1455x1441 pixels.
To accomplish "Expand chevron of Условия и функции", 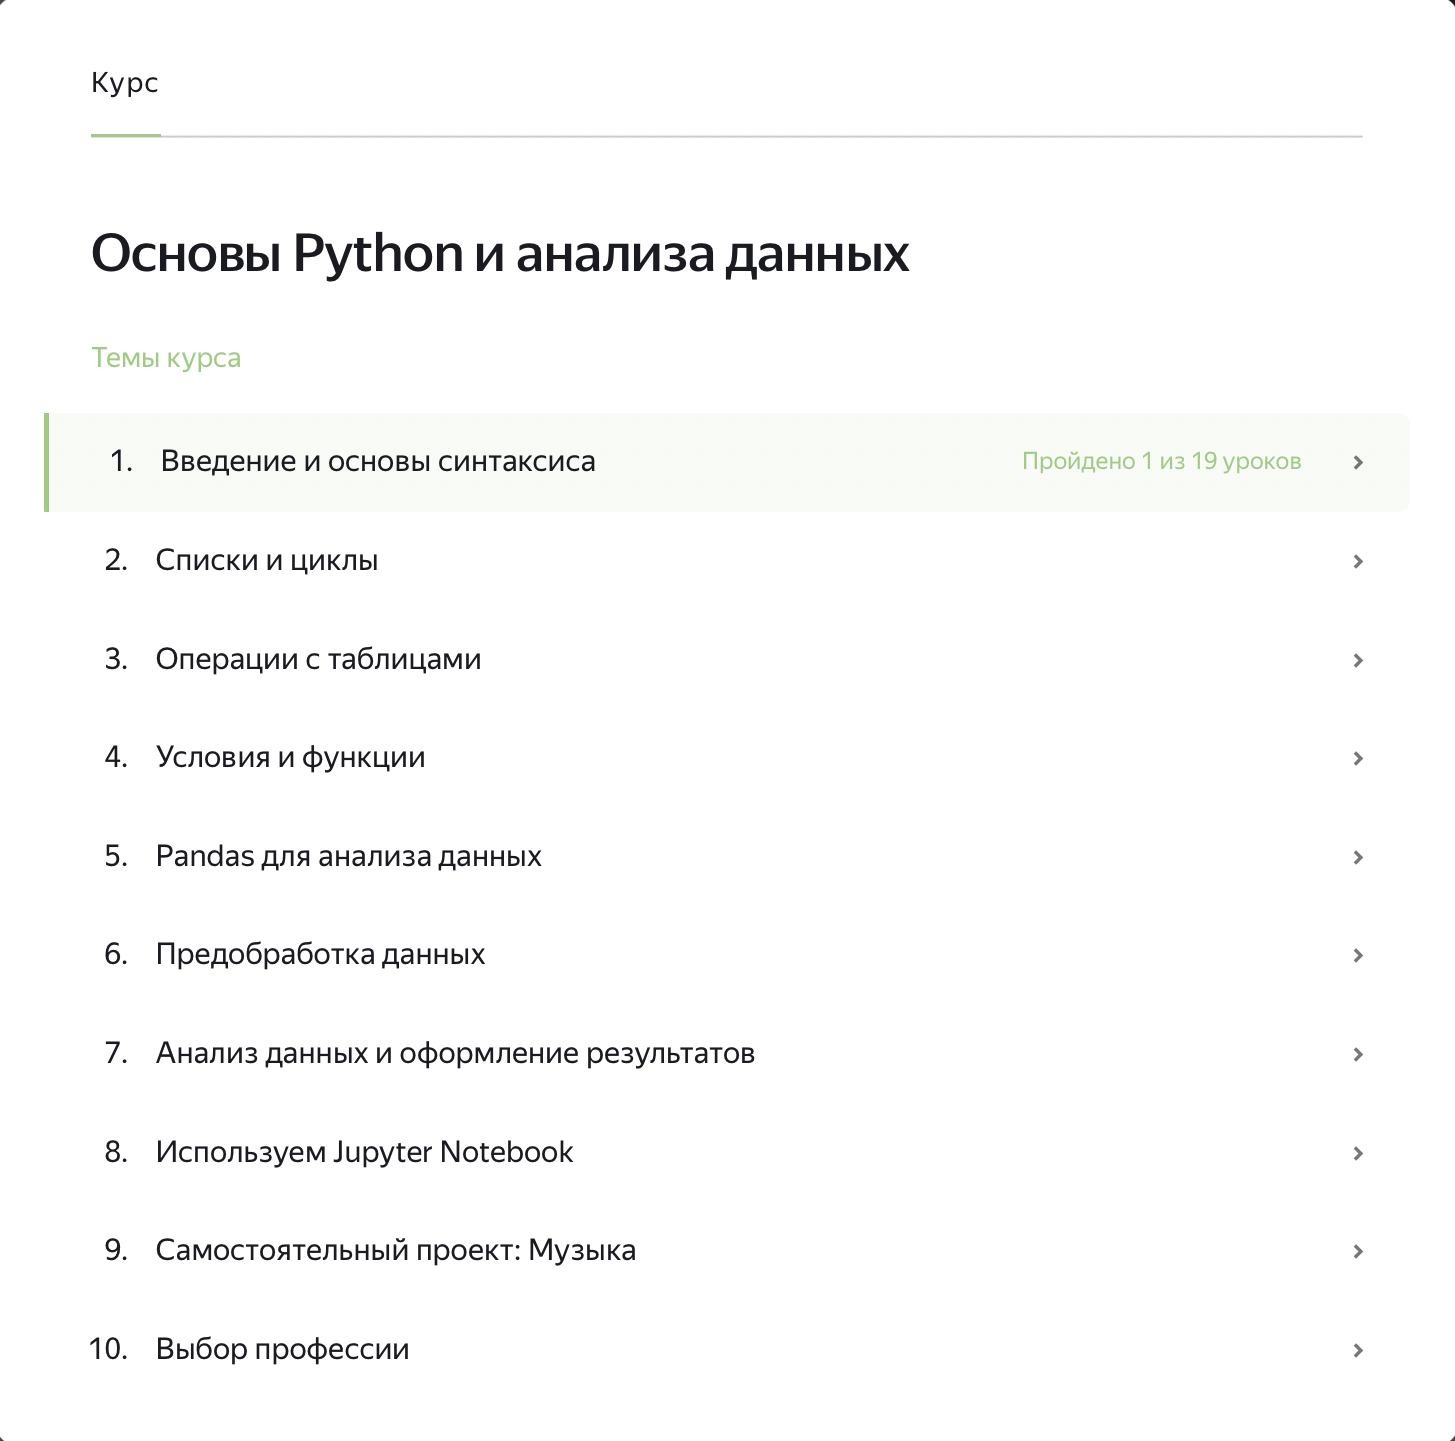I will 1358,758.
